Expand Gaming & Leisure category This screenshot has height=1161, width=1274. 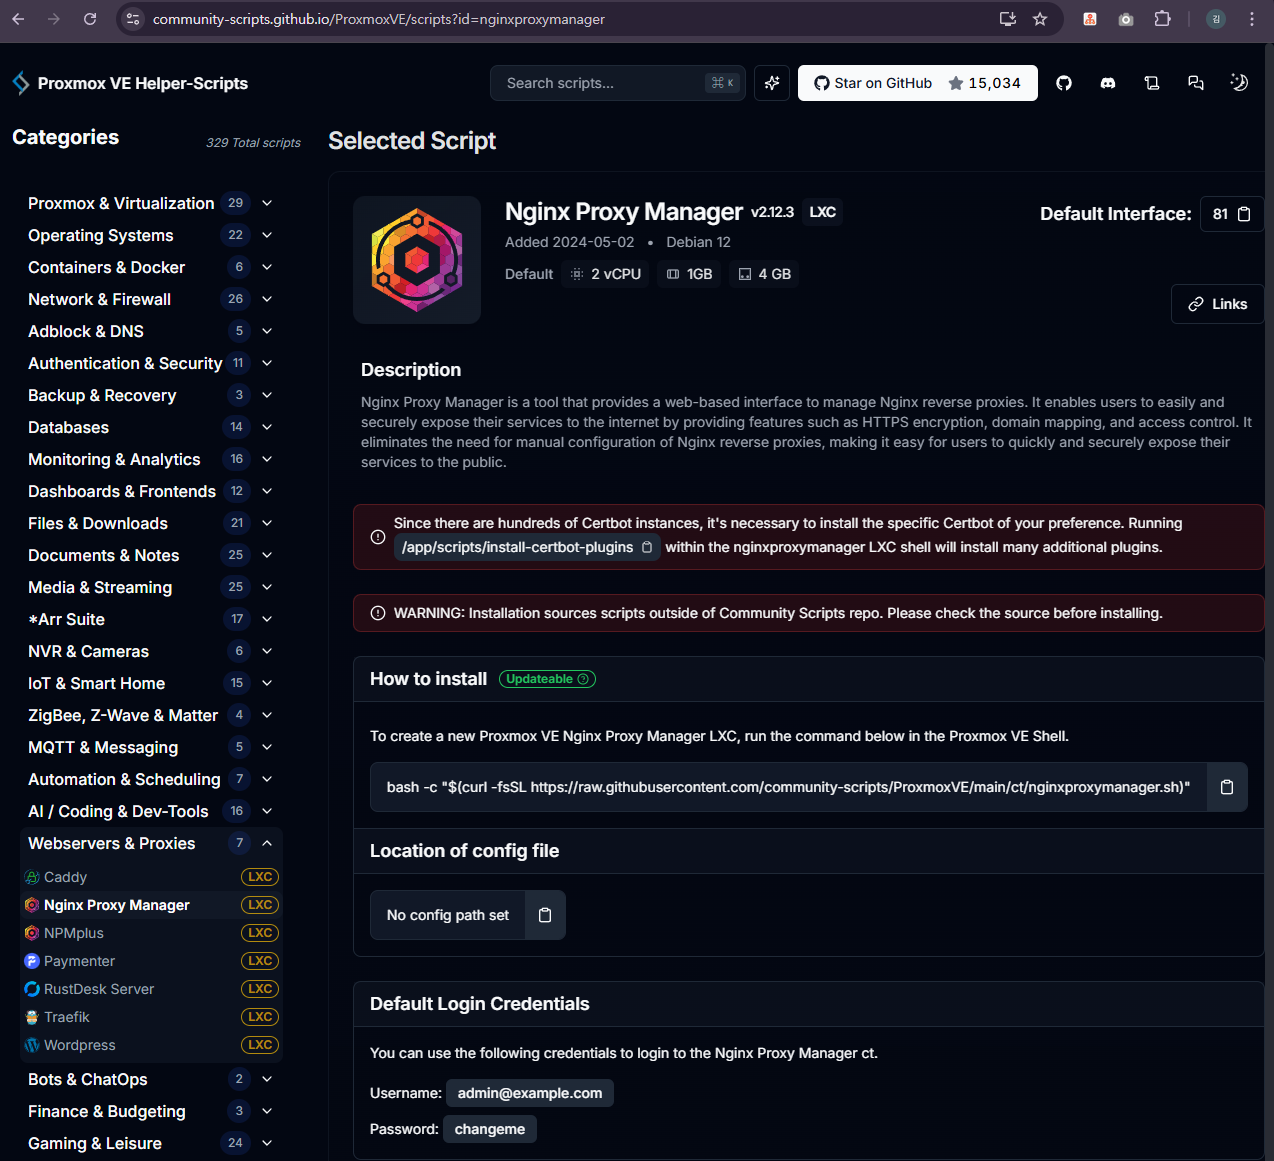[150, 1143]
